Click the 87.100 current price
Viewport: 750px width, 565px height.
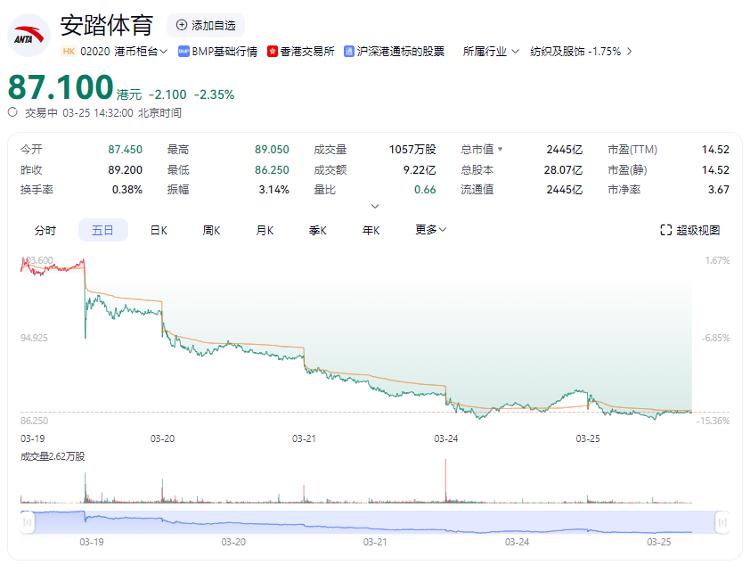click(x=61, y=87)
